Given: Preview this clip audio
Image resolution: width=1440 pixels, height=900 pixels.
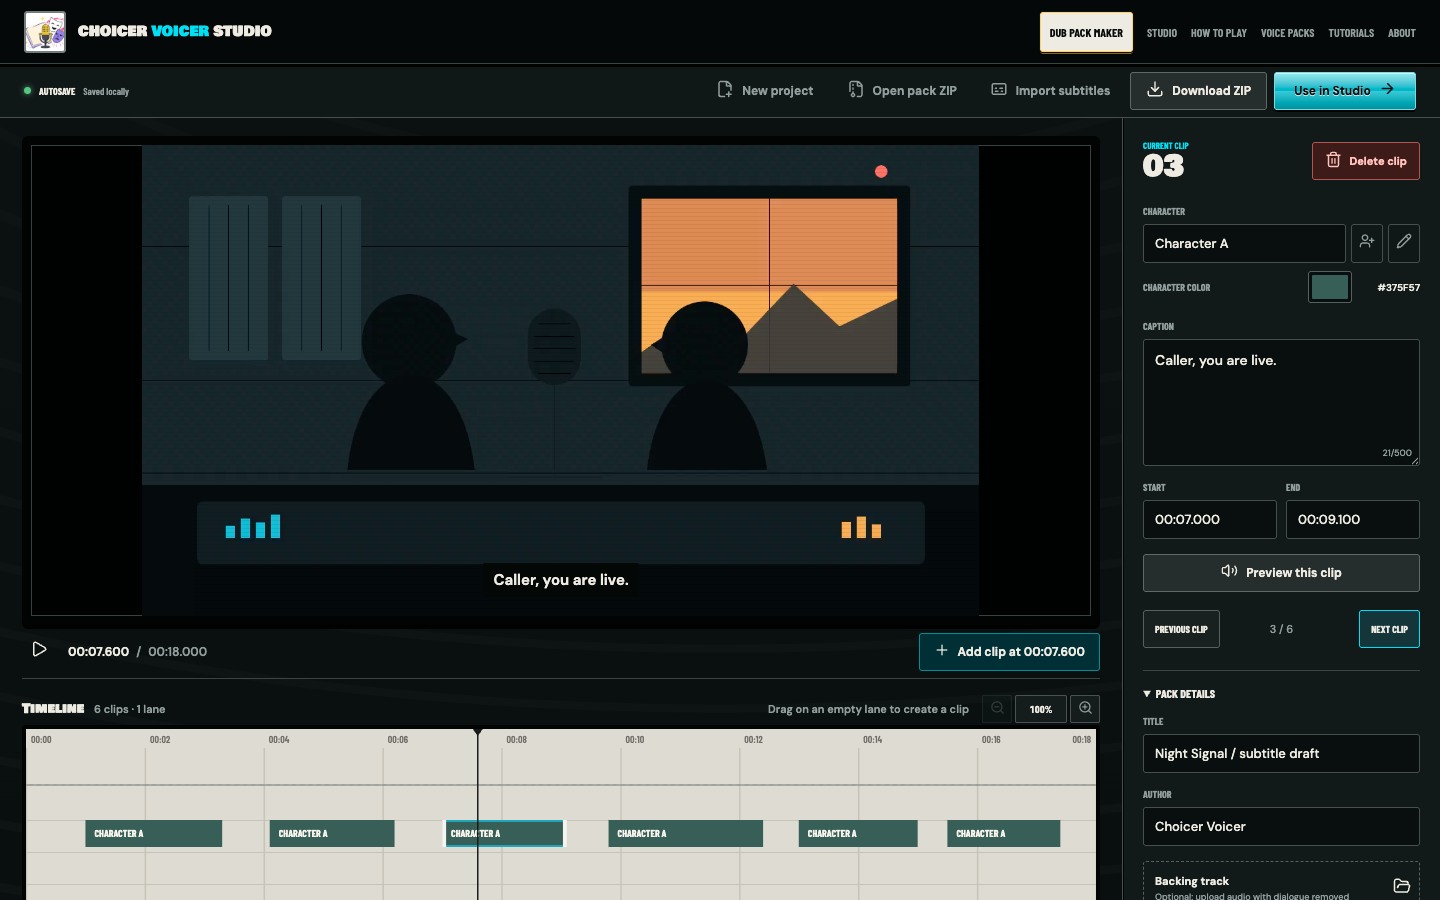Looking at the screenshot, I should point(1281,573).
